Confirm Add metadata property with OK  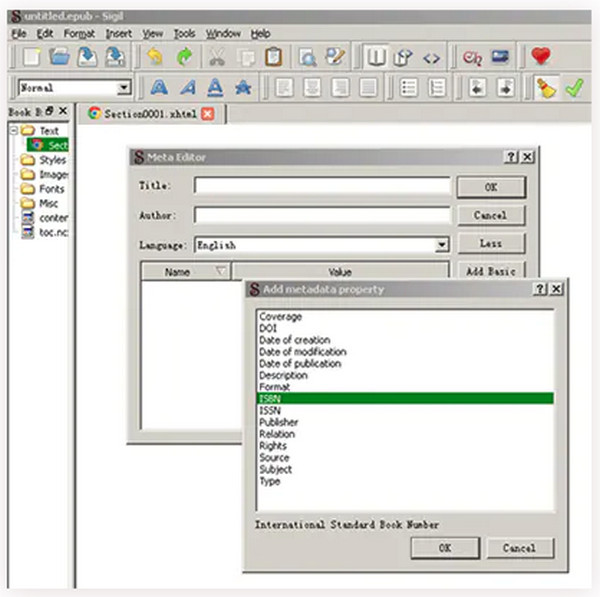pyautogui.click(x=445, y=548)
